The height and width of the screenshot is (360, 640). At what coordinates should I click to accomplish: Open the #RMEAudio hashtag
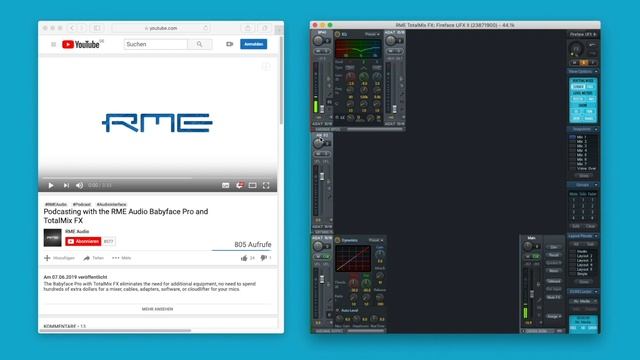(56, 204)
